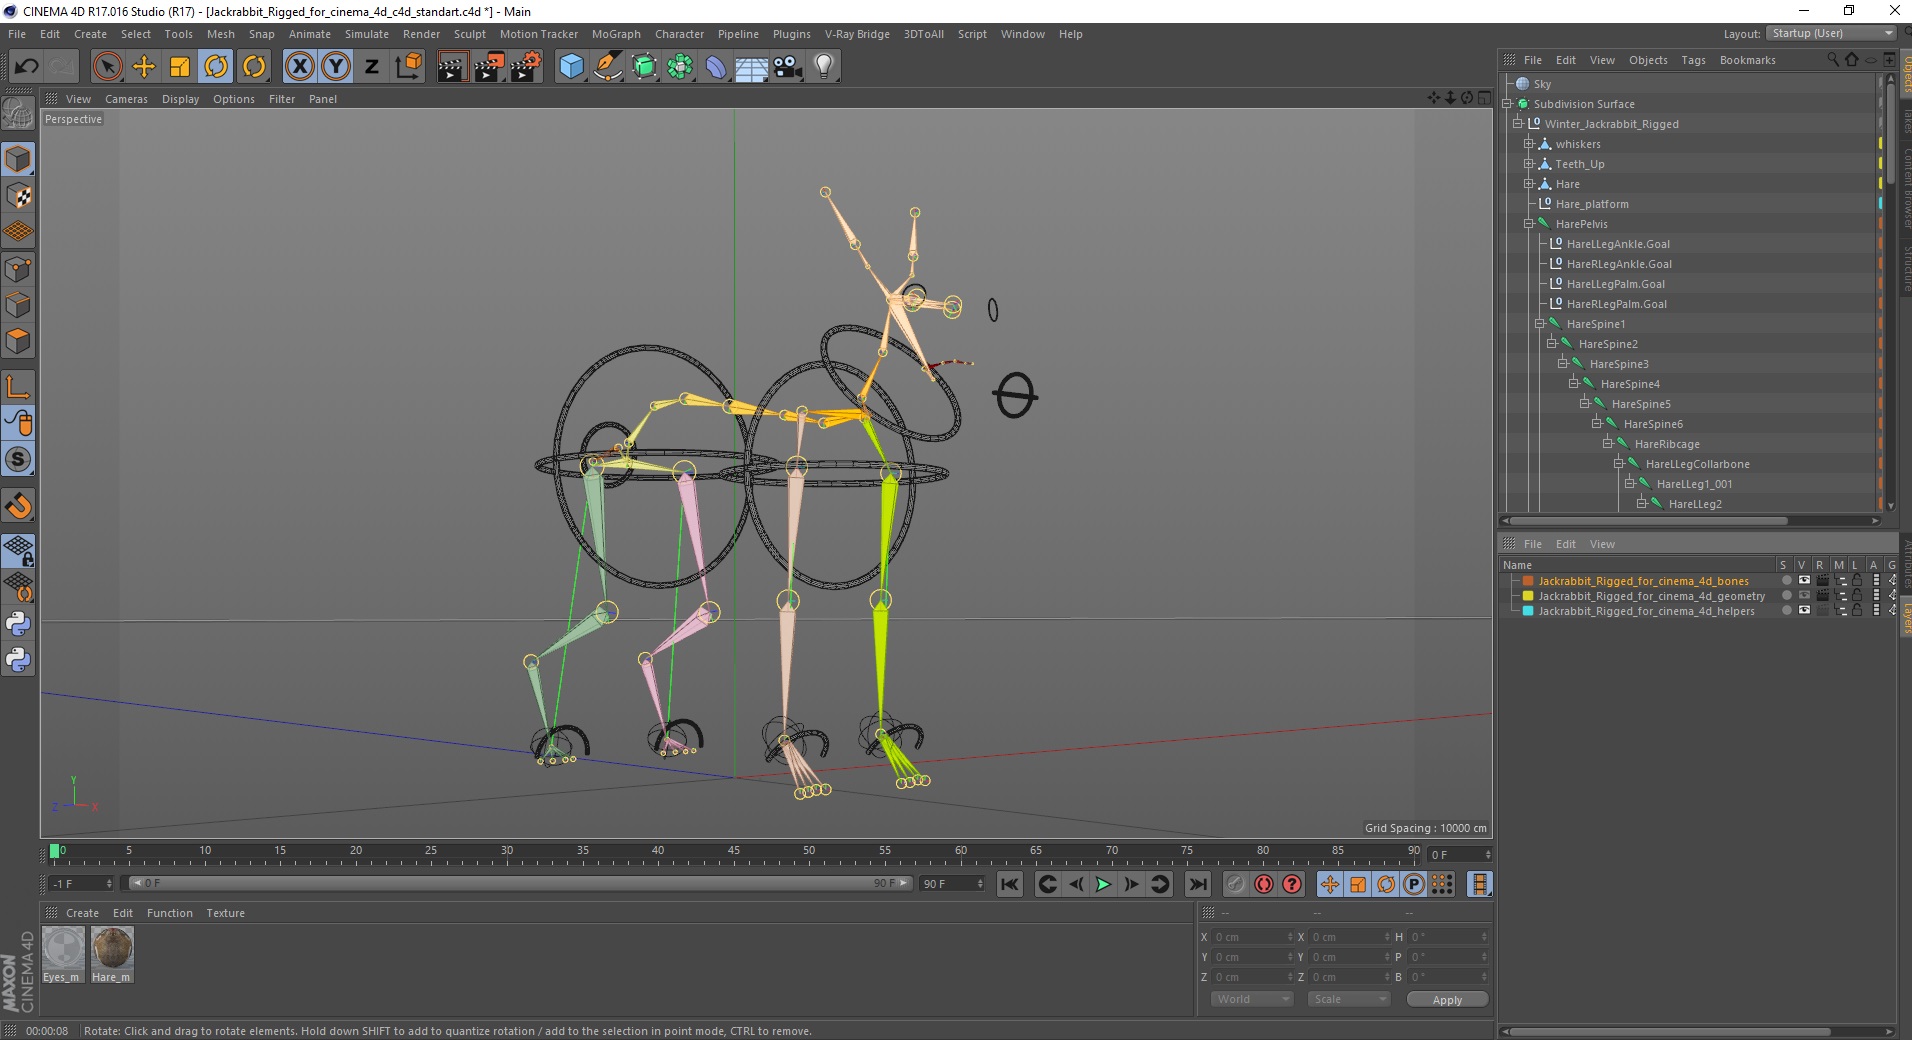Toggle visibility of helpers layer
The height and width of the screenshot is (1040, 1912).
(1804, 610)
